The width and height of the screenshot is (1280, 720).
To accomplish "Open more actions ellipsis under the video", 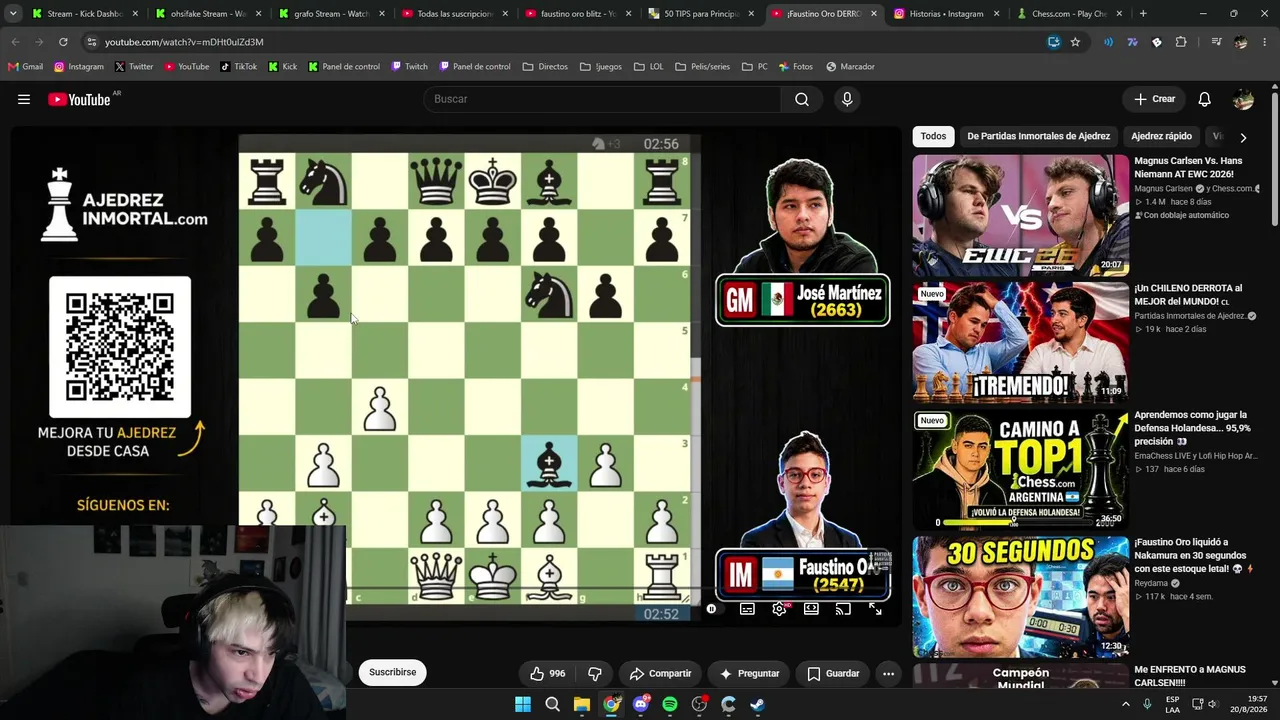I will tap(888, 674).
